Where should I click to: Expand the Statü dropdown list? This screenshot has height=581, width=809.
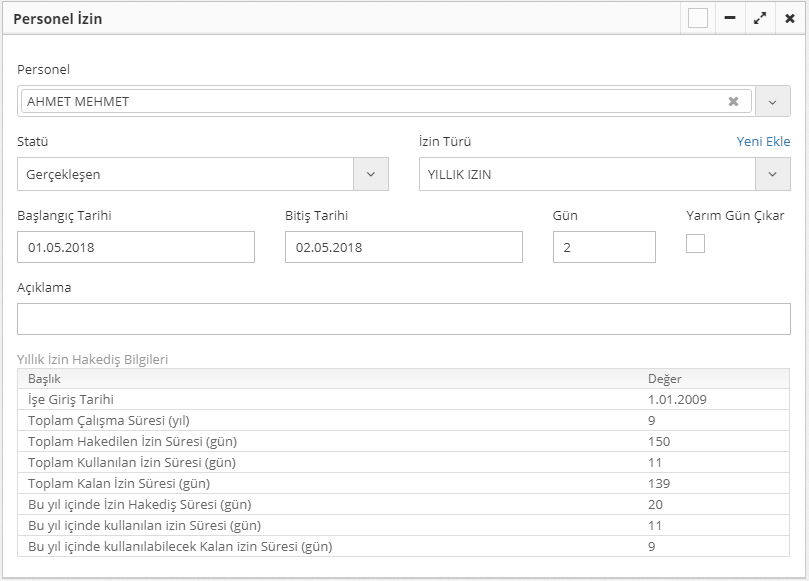tap(371, 174)
